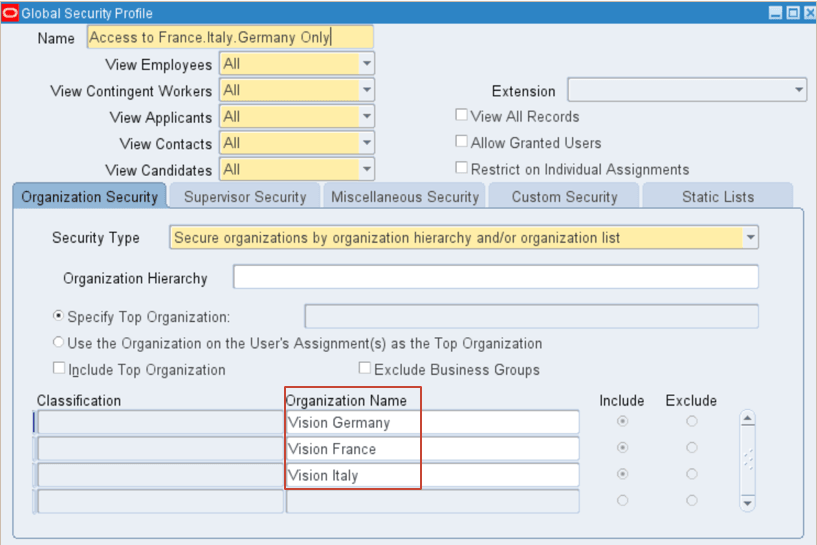Click the Classification field for Vision Italy row
The width and height of the screenshot is (817, 545).
(x=160, y=475)
